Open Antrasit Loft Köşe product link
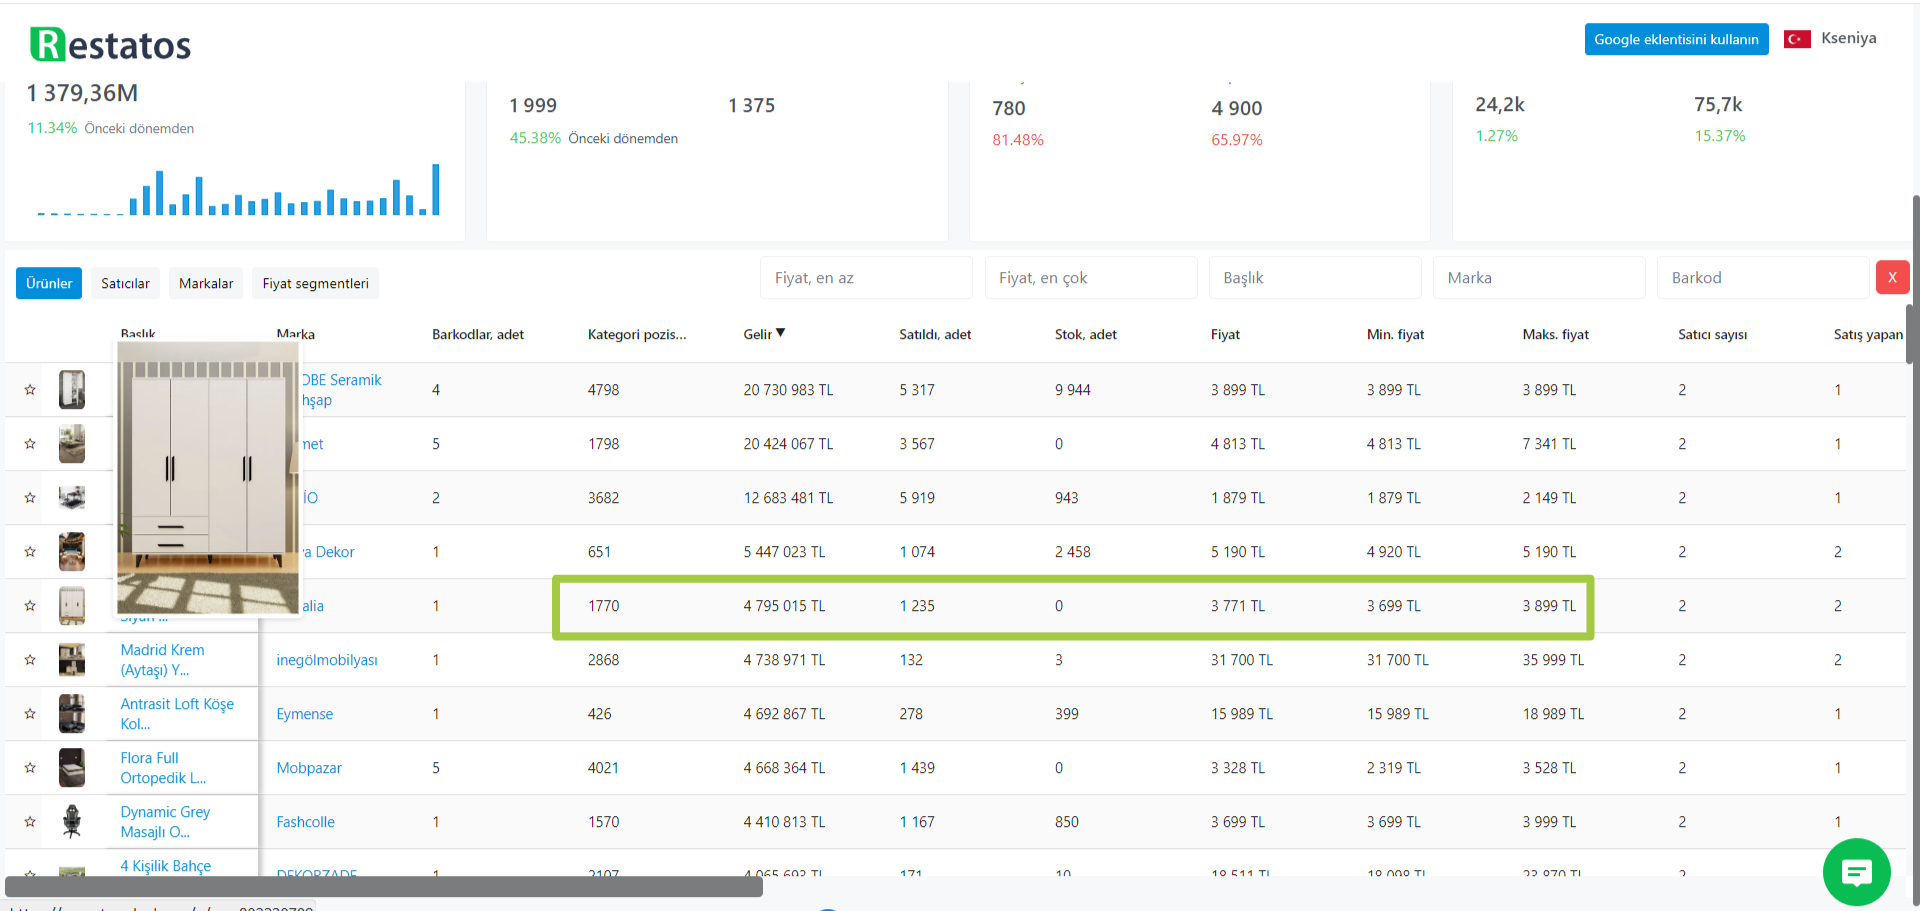Image resolution: width=1920 pixels, height=911 pixels. pos(177,714)
